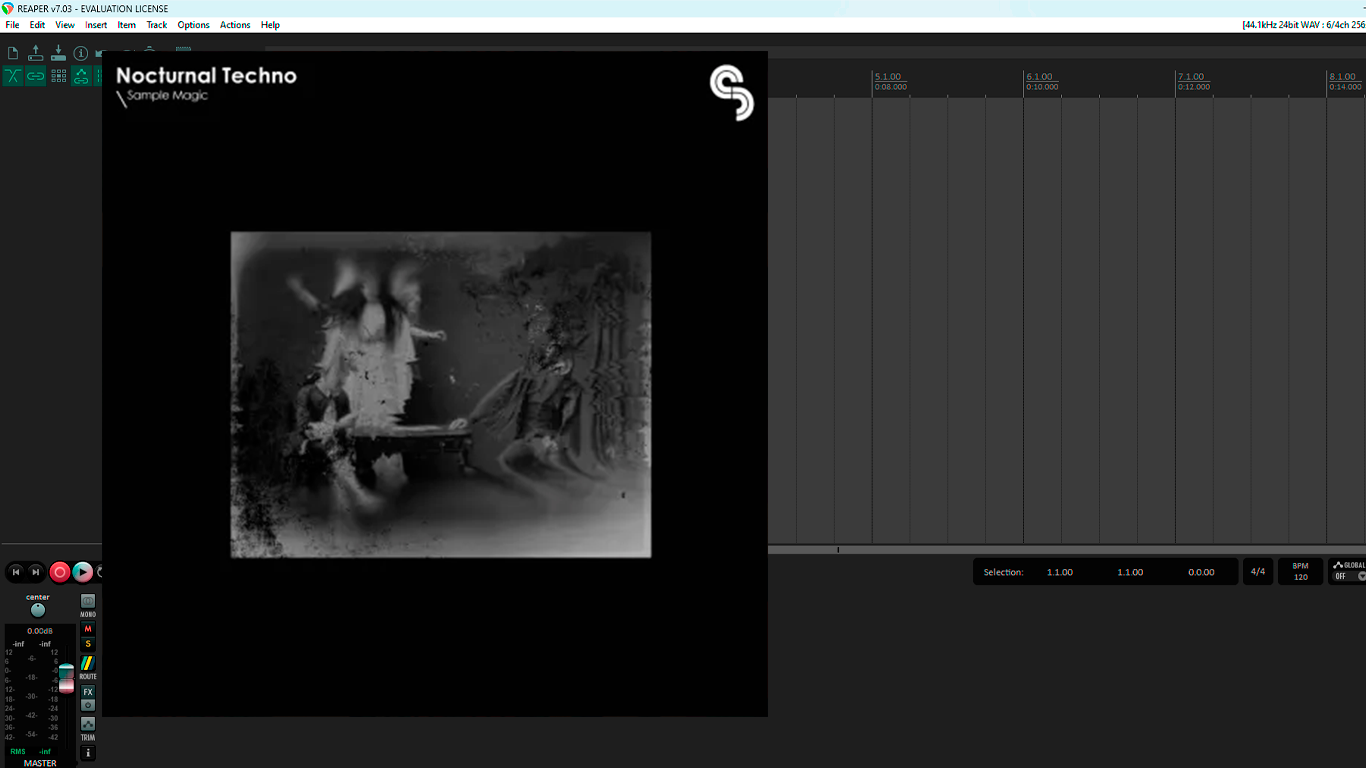Open the Insert menu
The height and width of the screenshot is (768, 1366).
coord(96,25)
